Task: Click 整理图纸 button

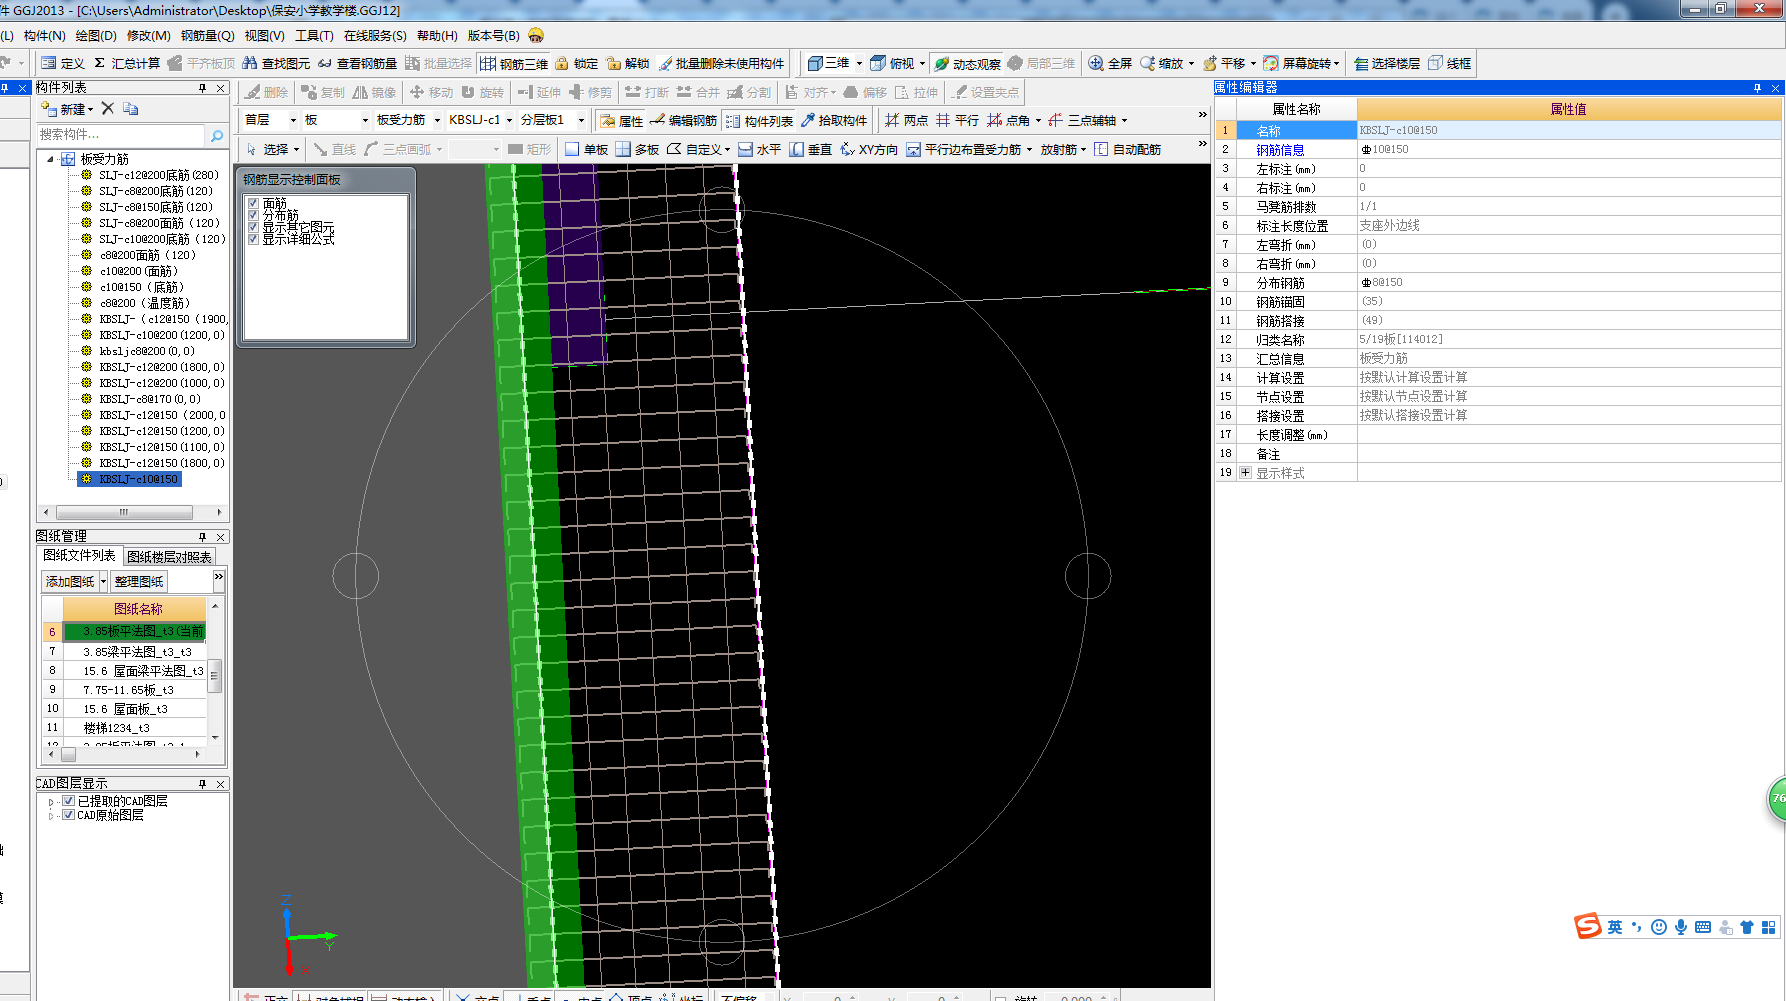Action: (139, 581)
